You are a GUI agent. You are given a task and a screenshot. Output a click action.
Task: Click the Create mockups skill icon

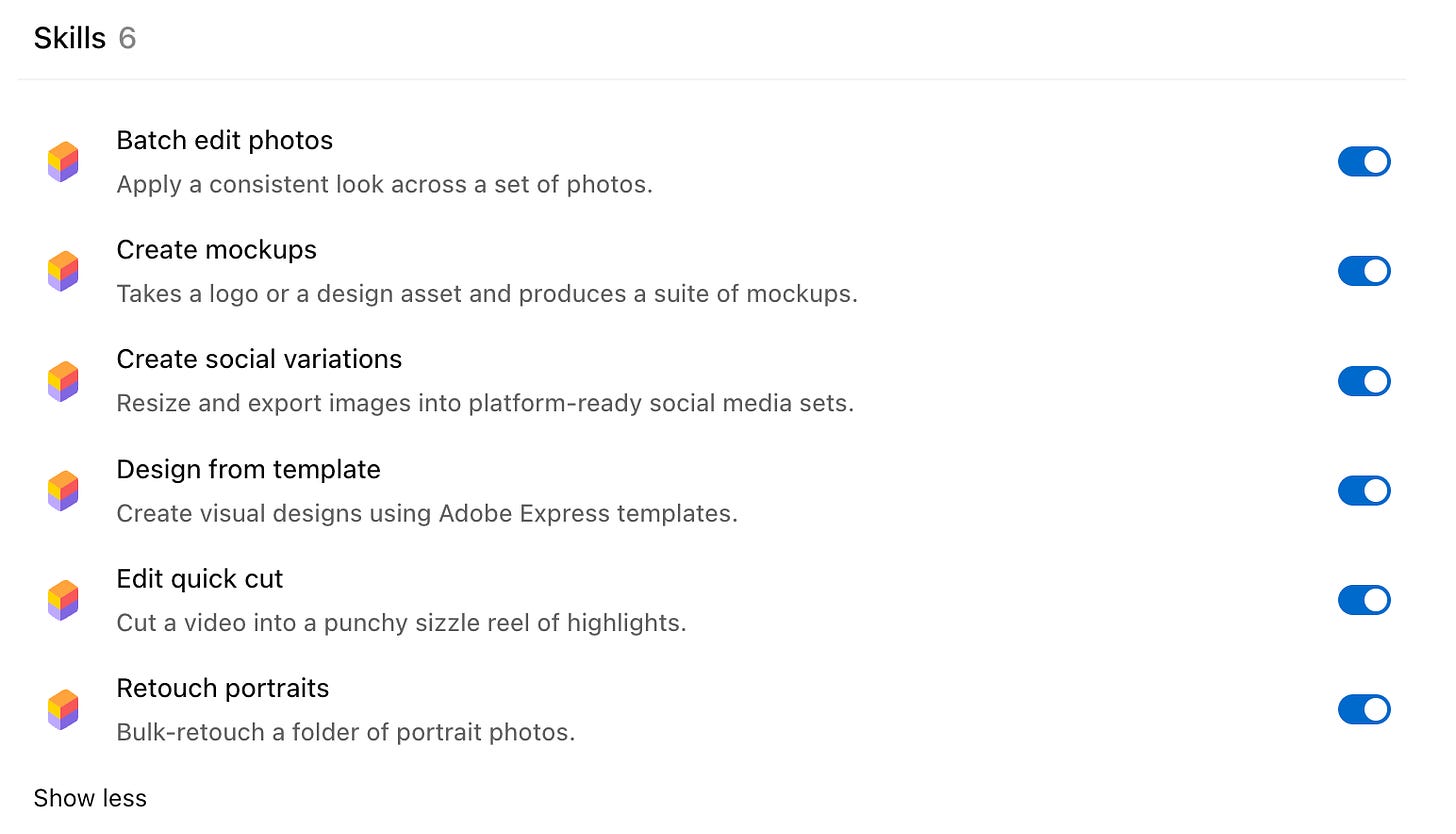pyautogui.click(x=63, y=271)
